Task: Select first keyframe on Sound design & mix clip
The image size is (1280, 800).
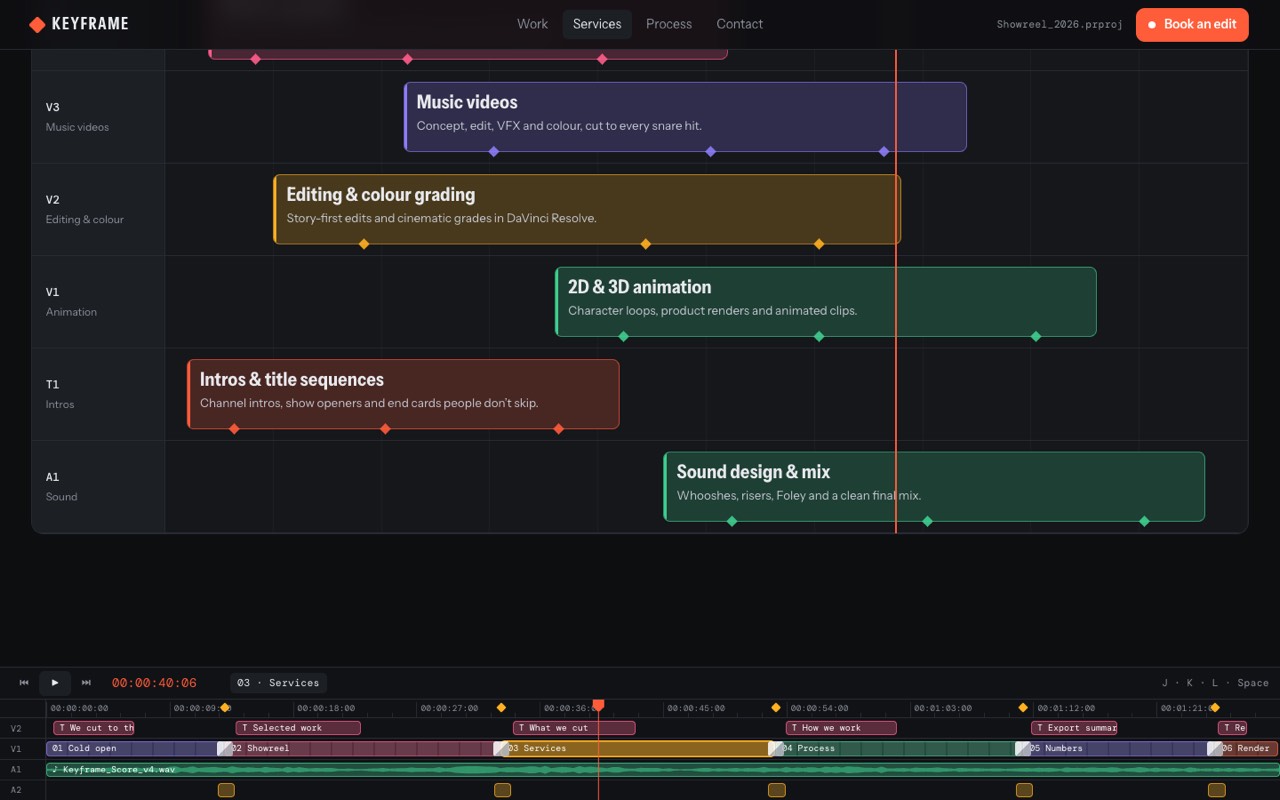Action: coord(732,522)
